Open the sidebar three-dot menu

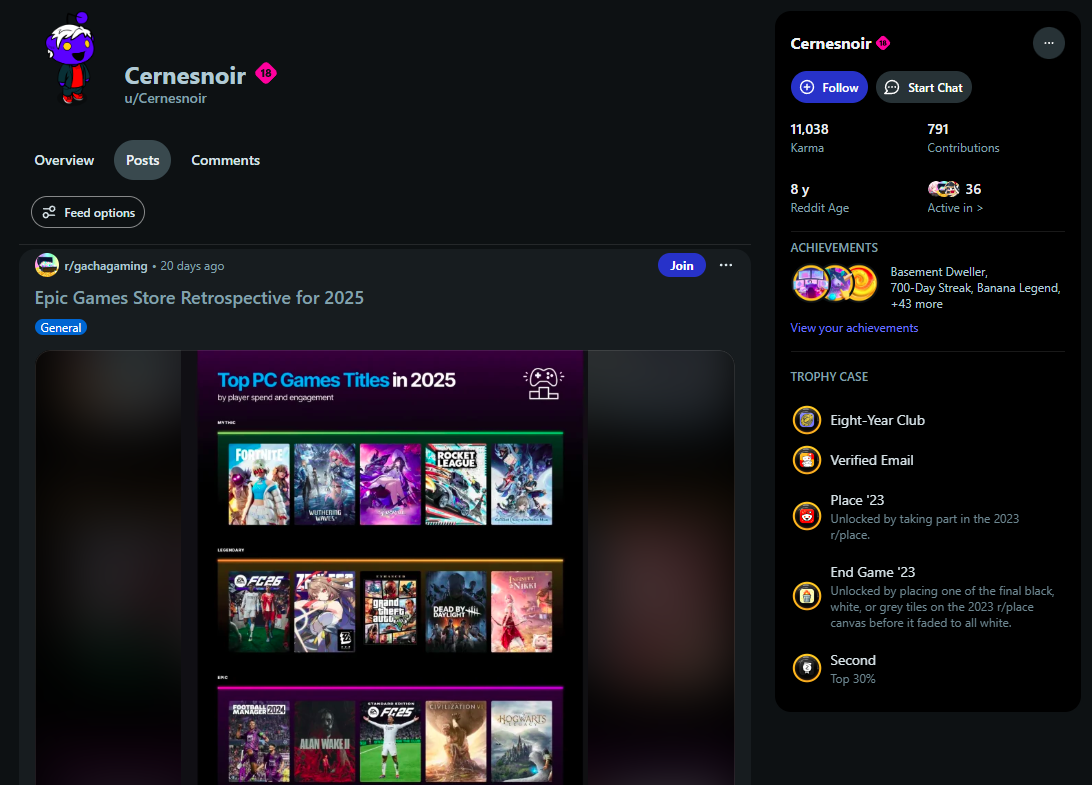(x=1048, y=43)
